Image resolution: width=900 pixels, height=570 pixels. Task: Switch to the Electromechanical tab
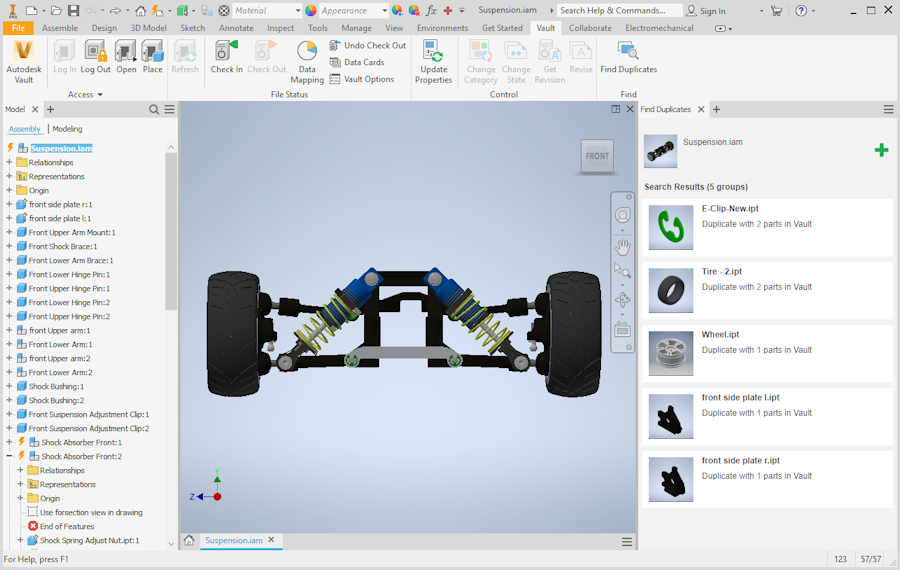(659, 28)
